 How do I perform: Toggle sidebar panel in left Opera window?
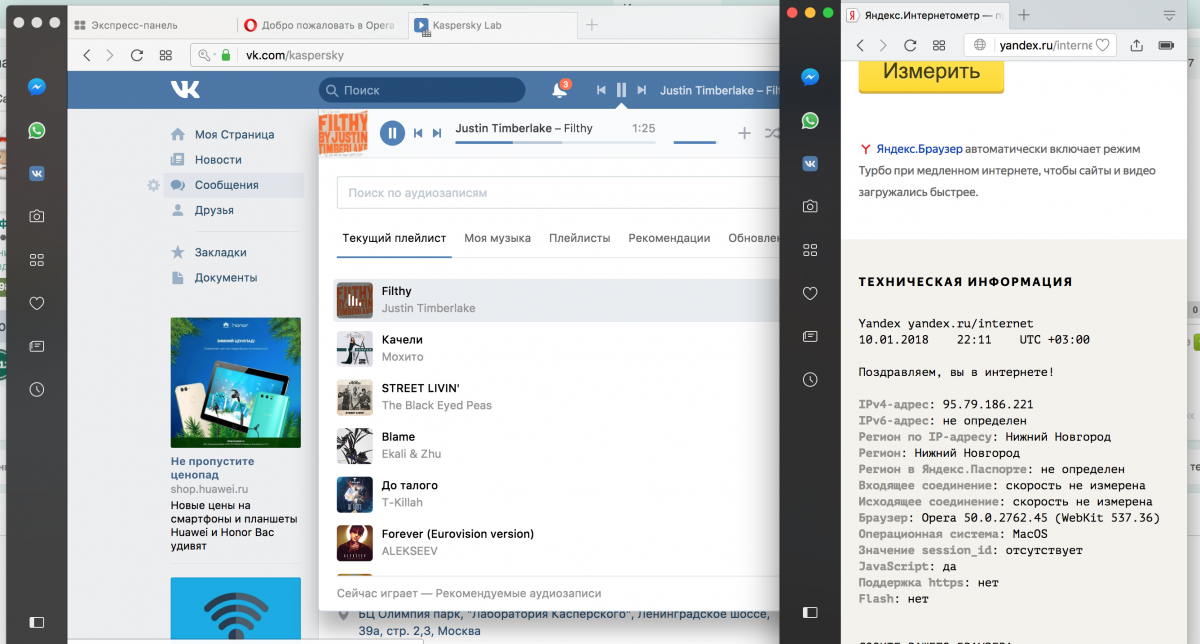(x=36, y=621)
